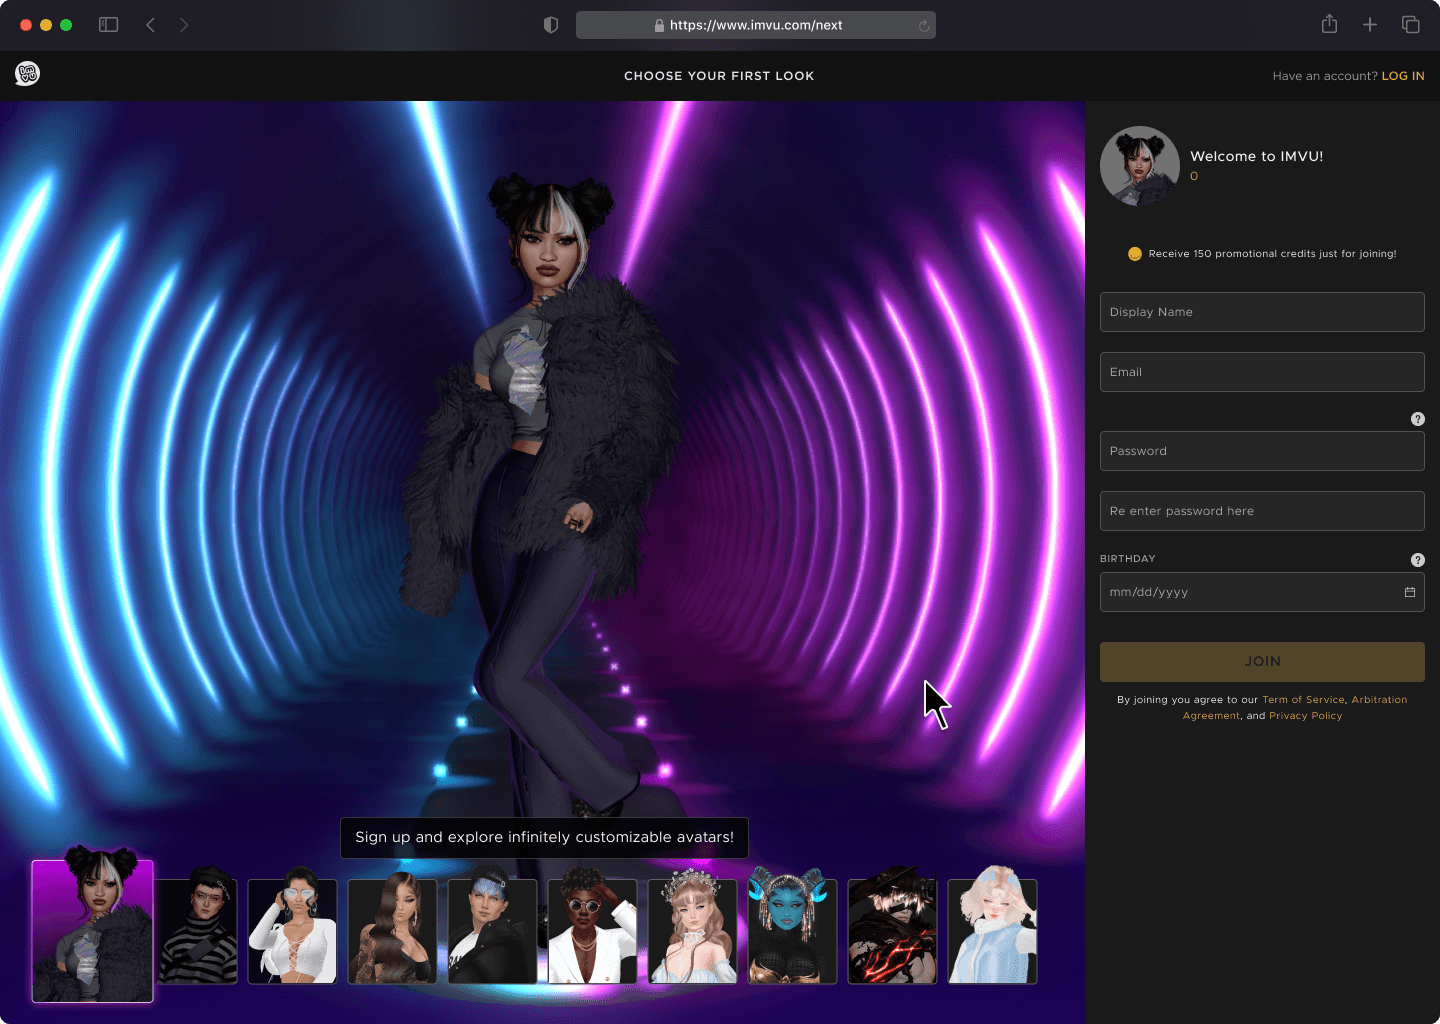Click the address bar URL field
1440x1024 pixels.
pyautogui.click(x=756, y=25)
